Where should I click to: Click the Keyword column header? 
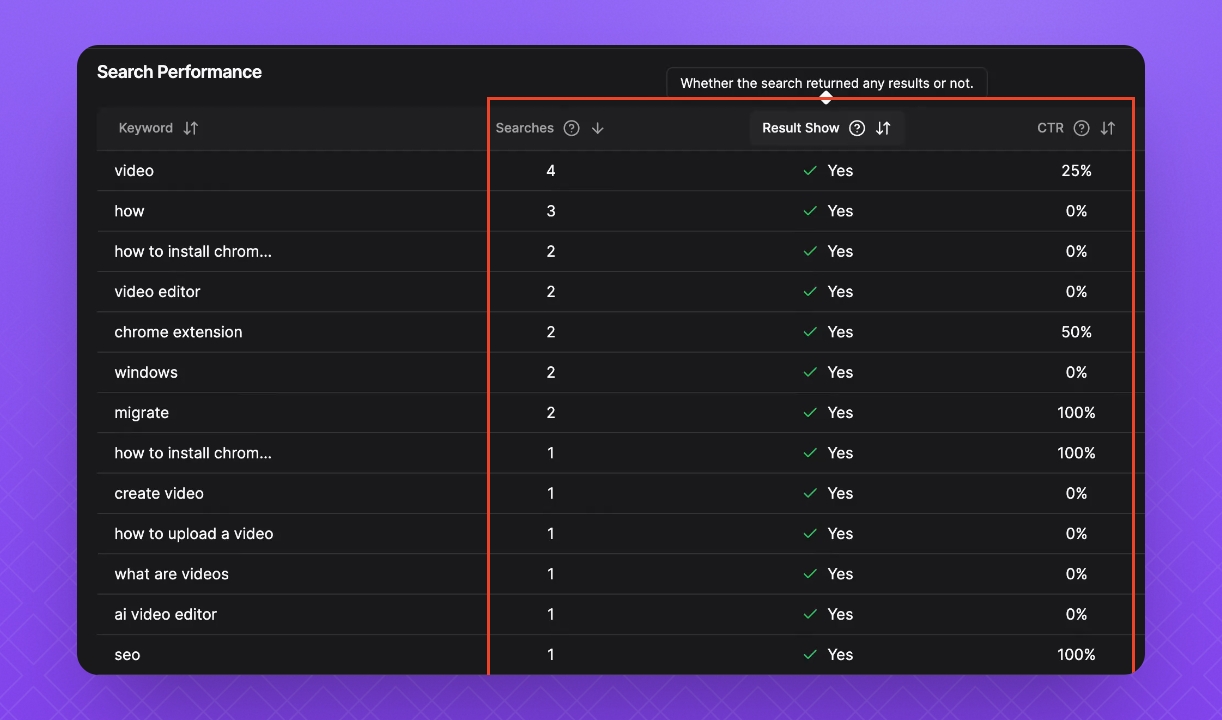pyautogui.click(x=146, y=128)
